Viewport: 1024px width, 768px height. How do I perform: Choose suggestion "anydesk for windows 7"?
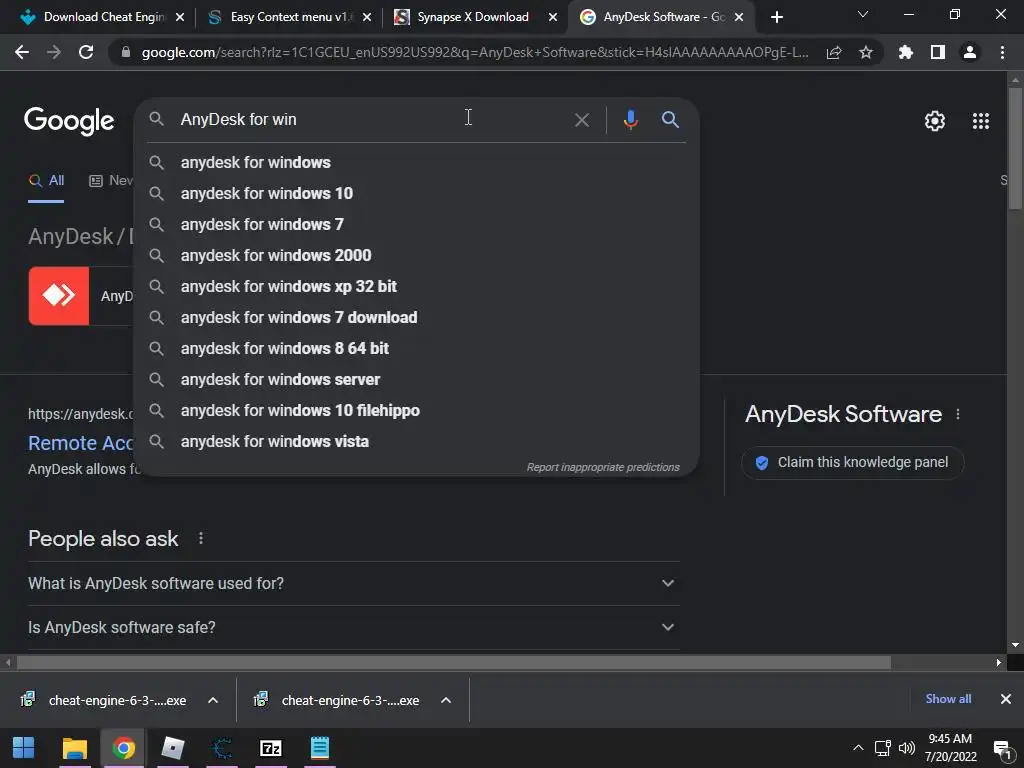coord(417,225)
